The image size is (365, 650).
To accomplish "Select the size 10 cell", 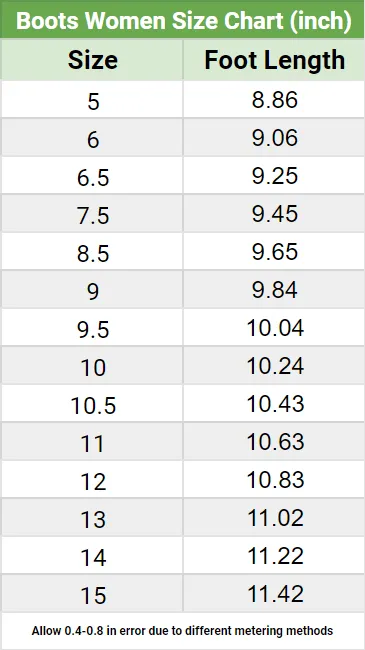I will [x=92, y=366].
